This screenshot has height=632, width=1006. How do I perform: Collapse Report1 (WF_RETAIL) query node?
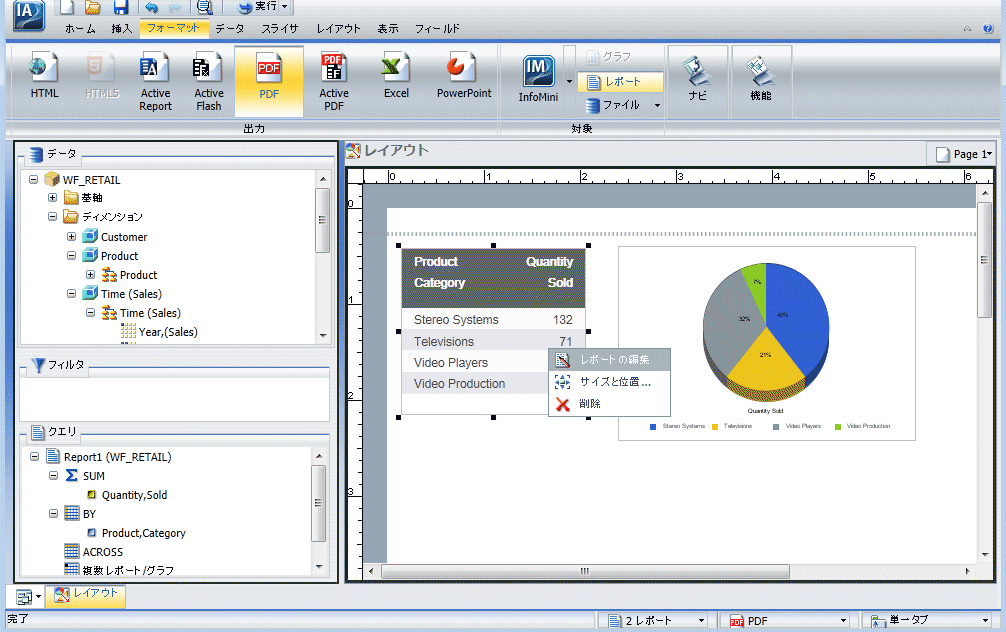click(x=35, y=457)
